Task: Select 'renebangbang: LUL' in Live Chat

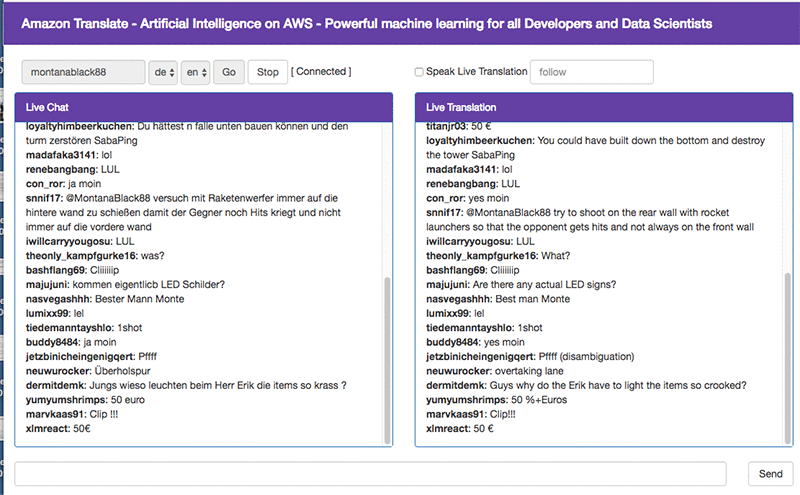Action: [72, 169]
